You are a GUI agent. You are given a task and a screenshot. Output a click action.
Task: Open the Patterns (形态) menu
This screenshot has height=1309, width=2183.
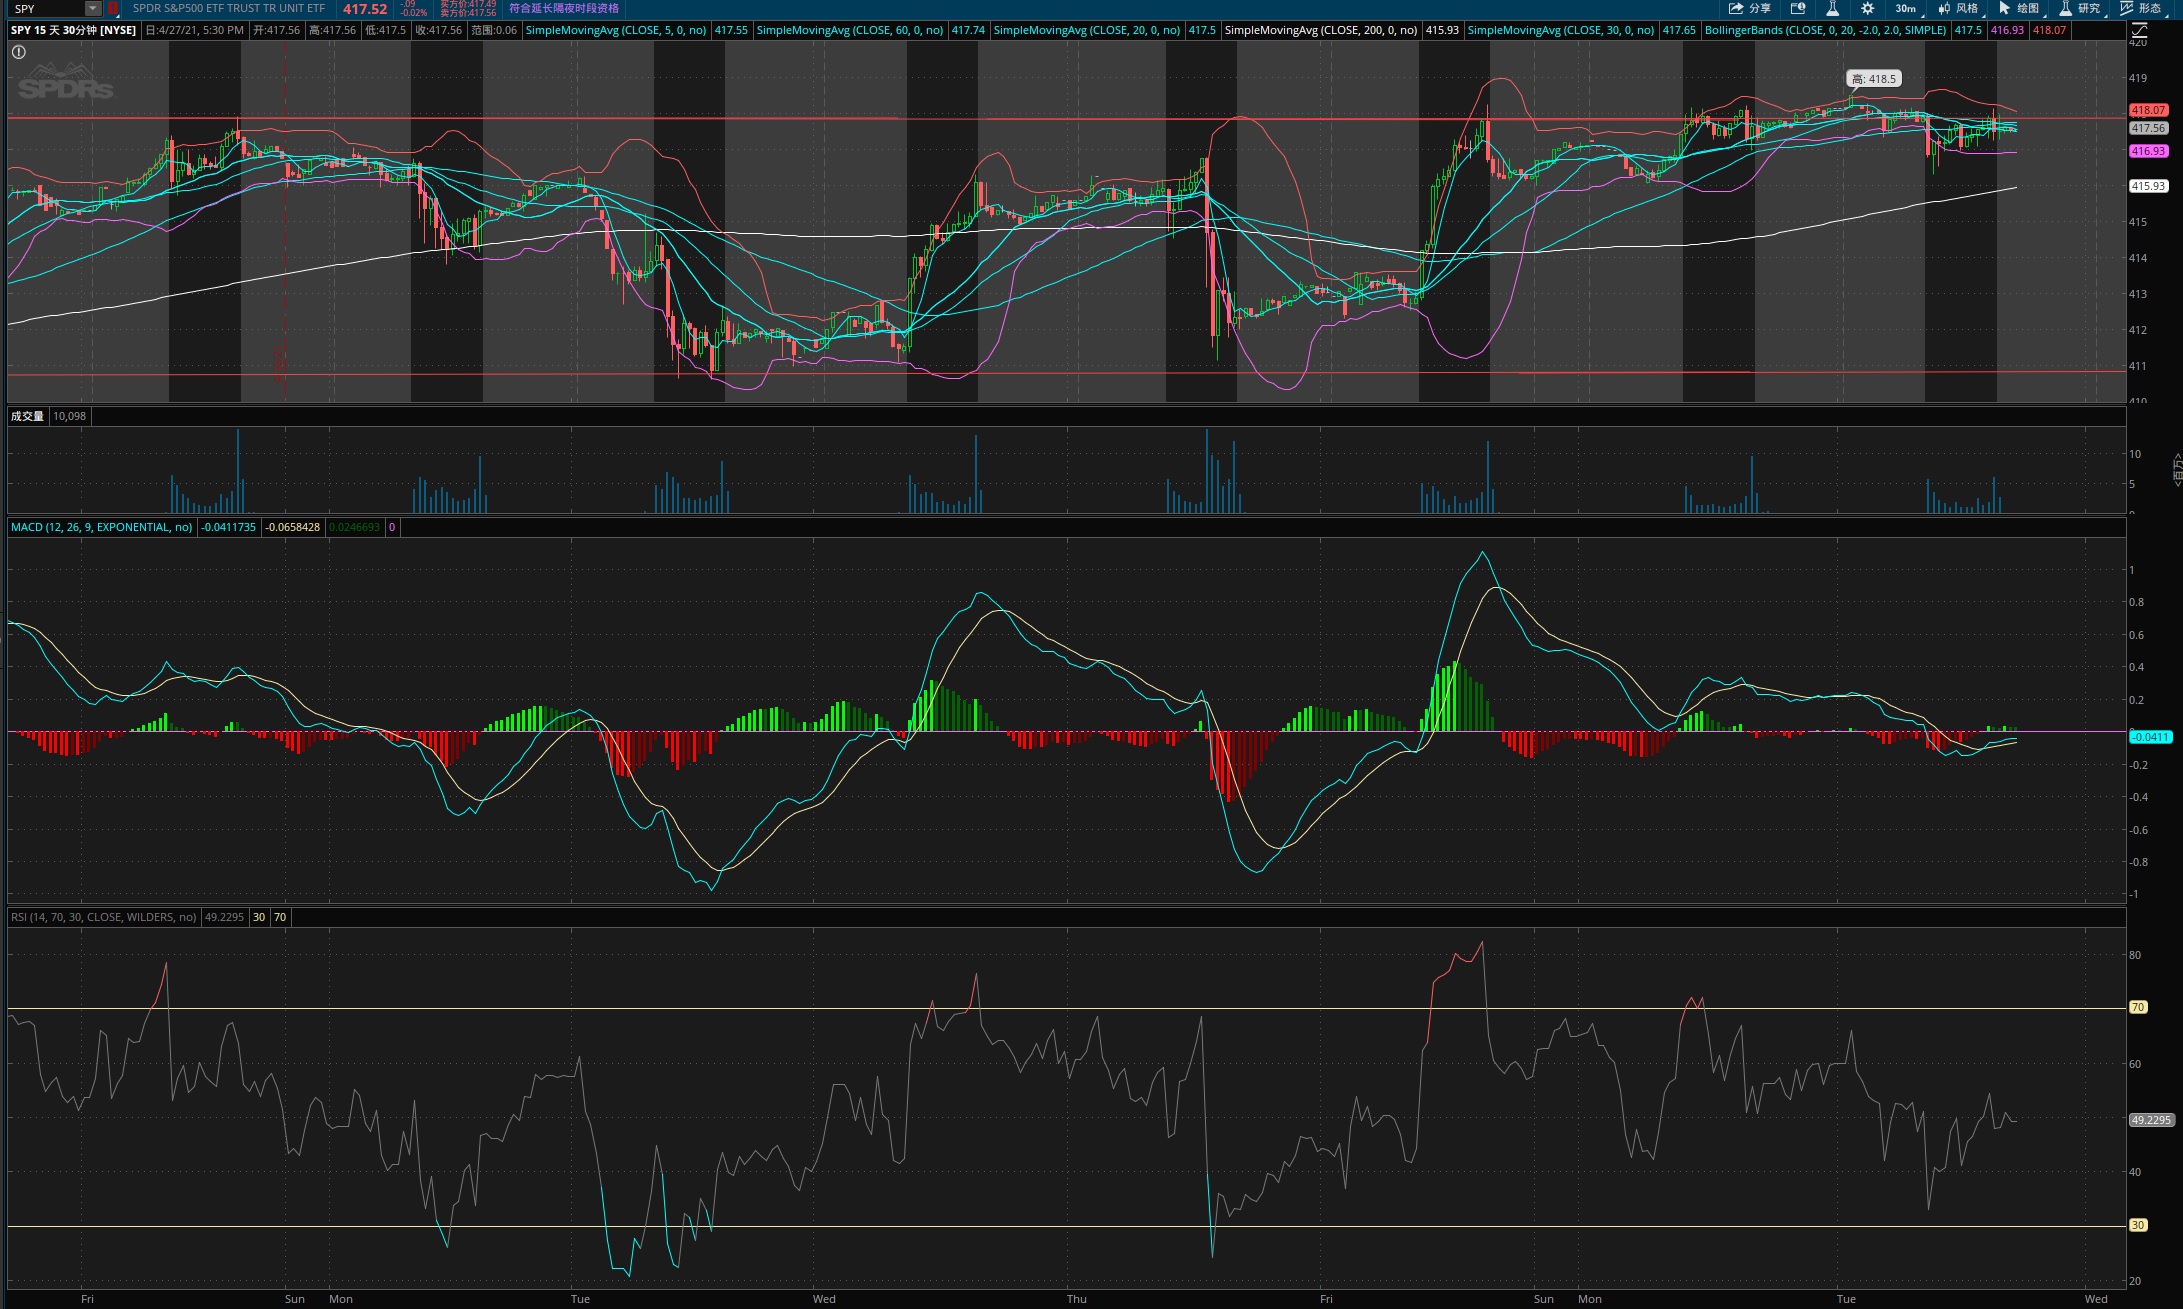tap(2140, 8)
